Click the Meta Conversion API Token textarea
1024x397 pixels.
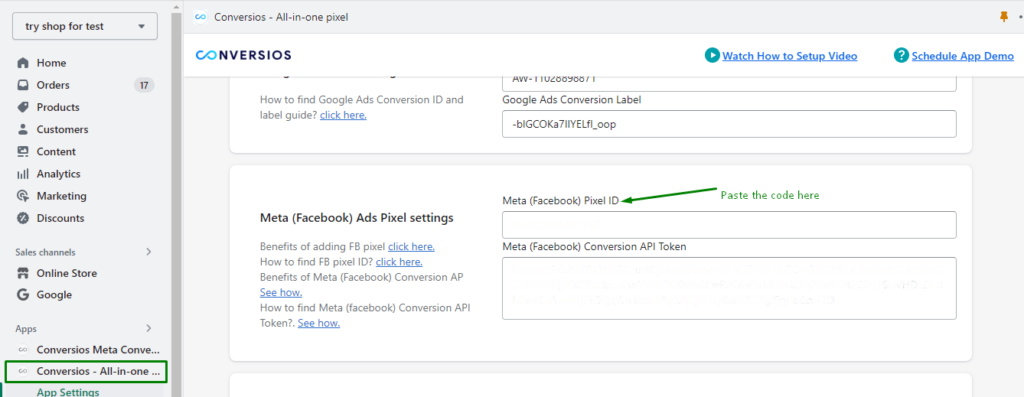729,288
